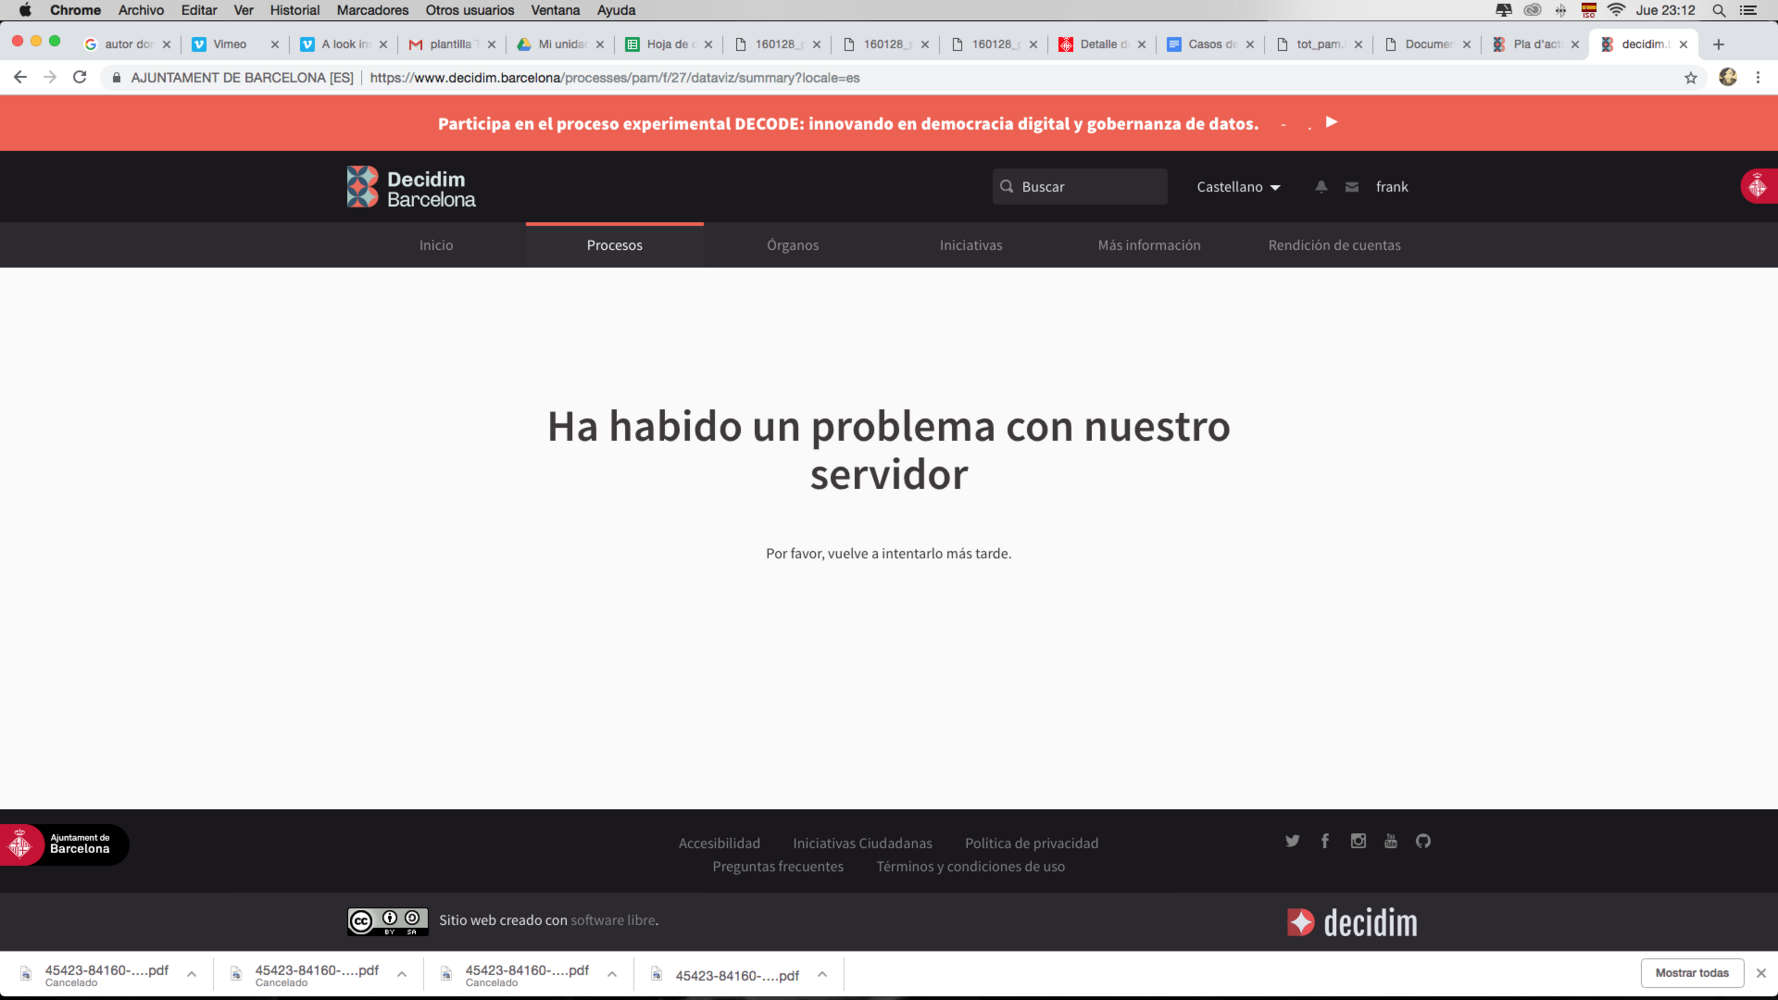Screen dimensions: 1778x1000
Task: Expand options for first cancelled PDF download
Action: (192, 974)
